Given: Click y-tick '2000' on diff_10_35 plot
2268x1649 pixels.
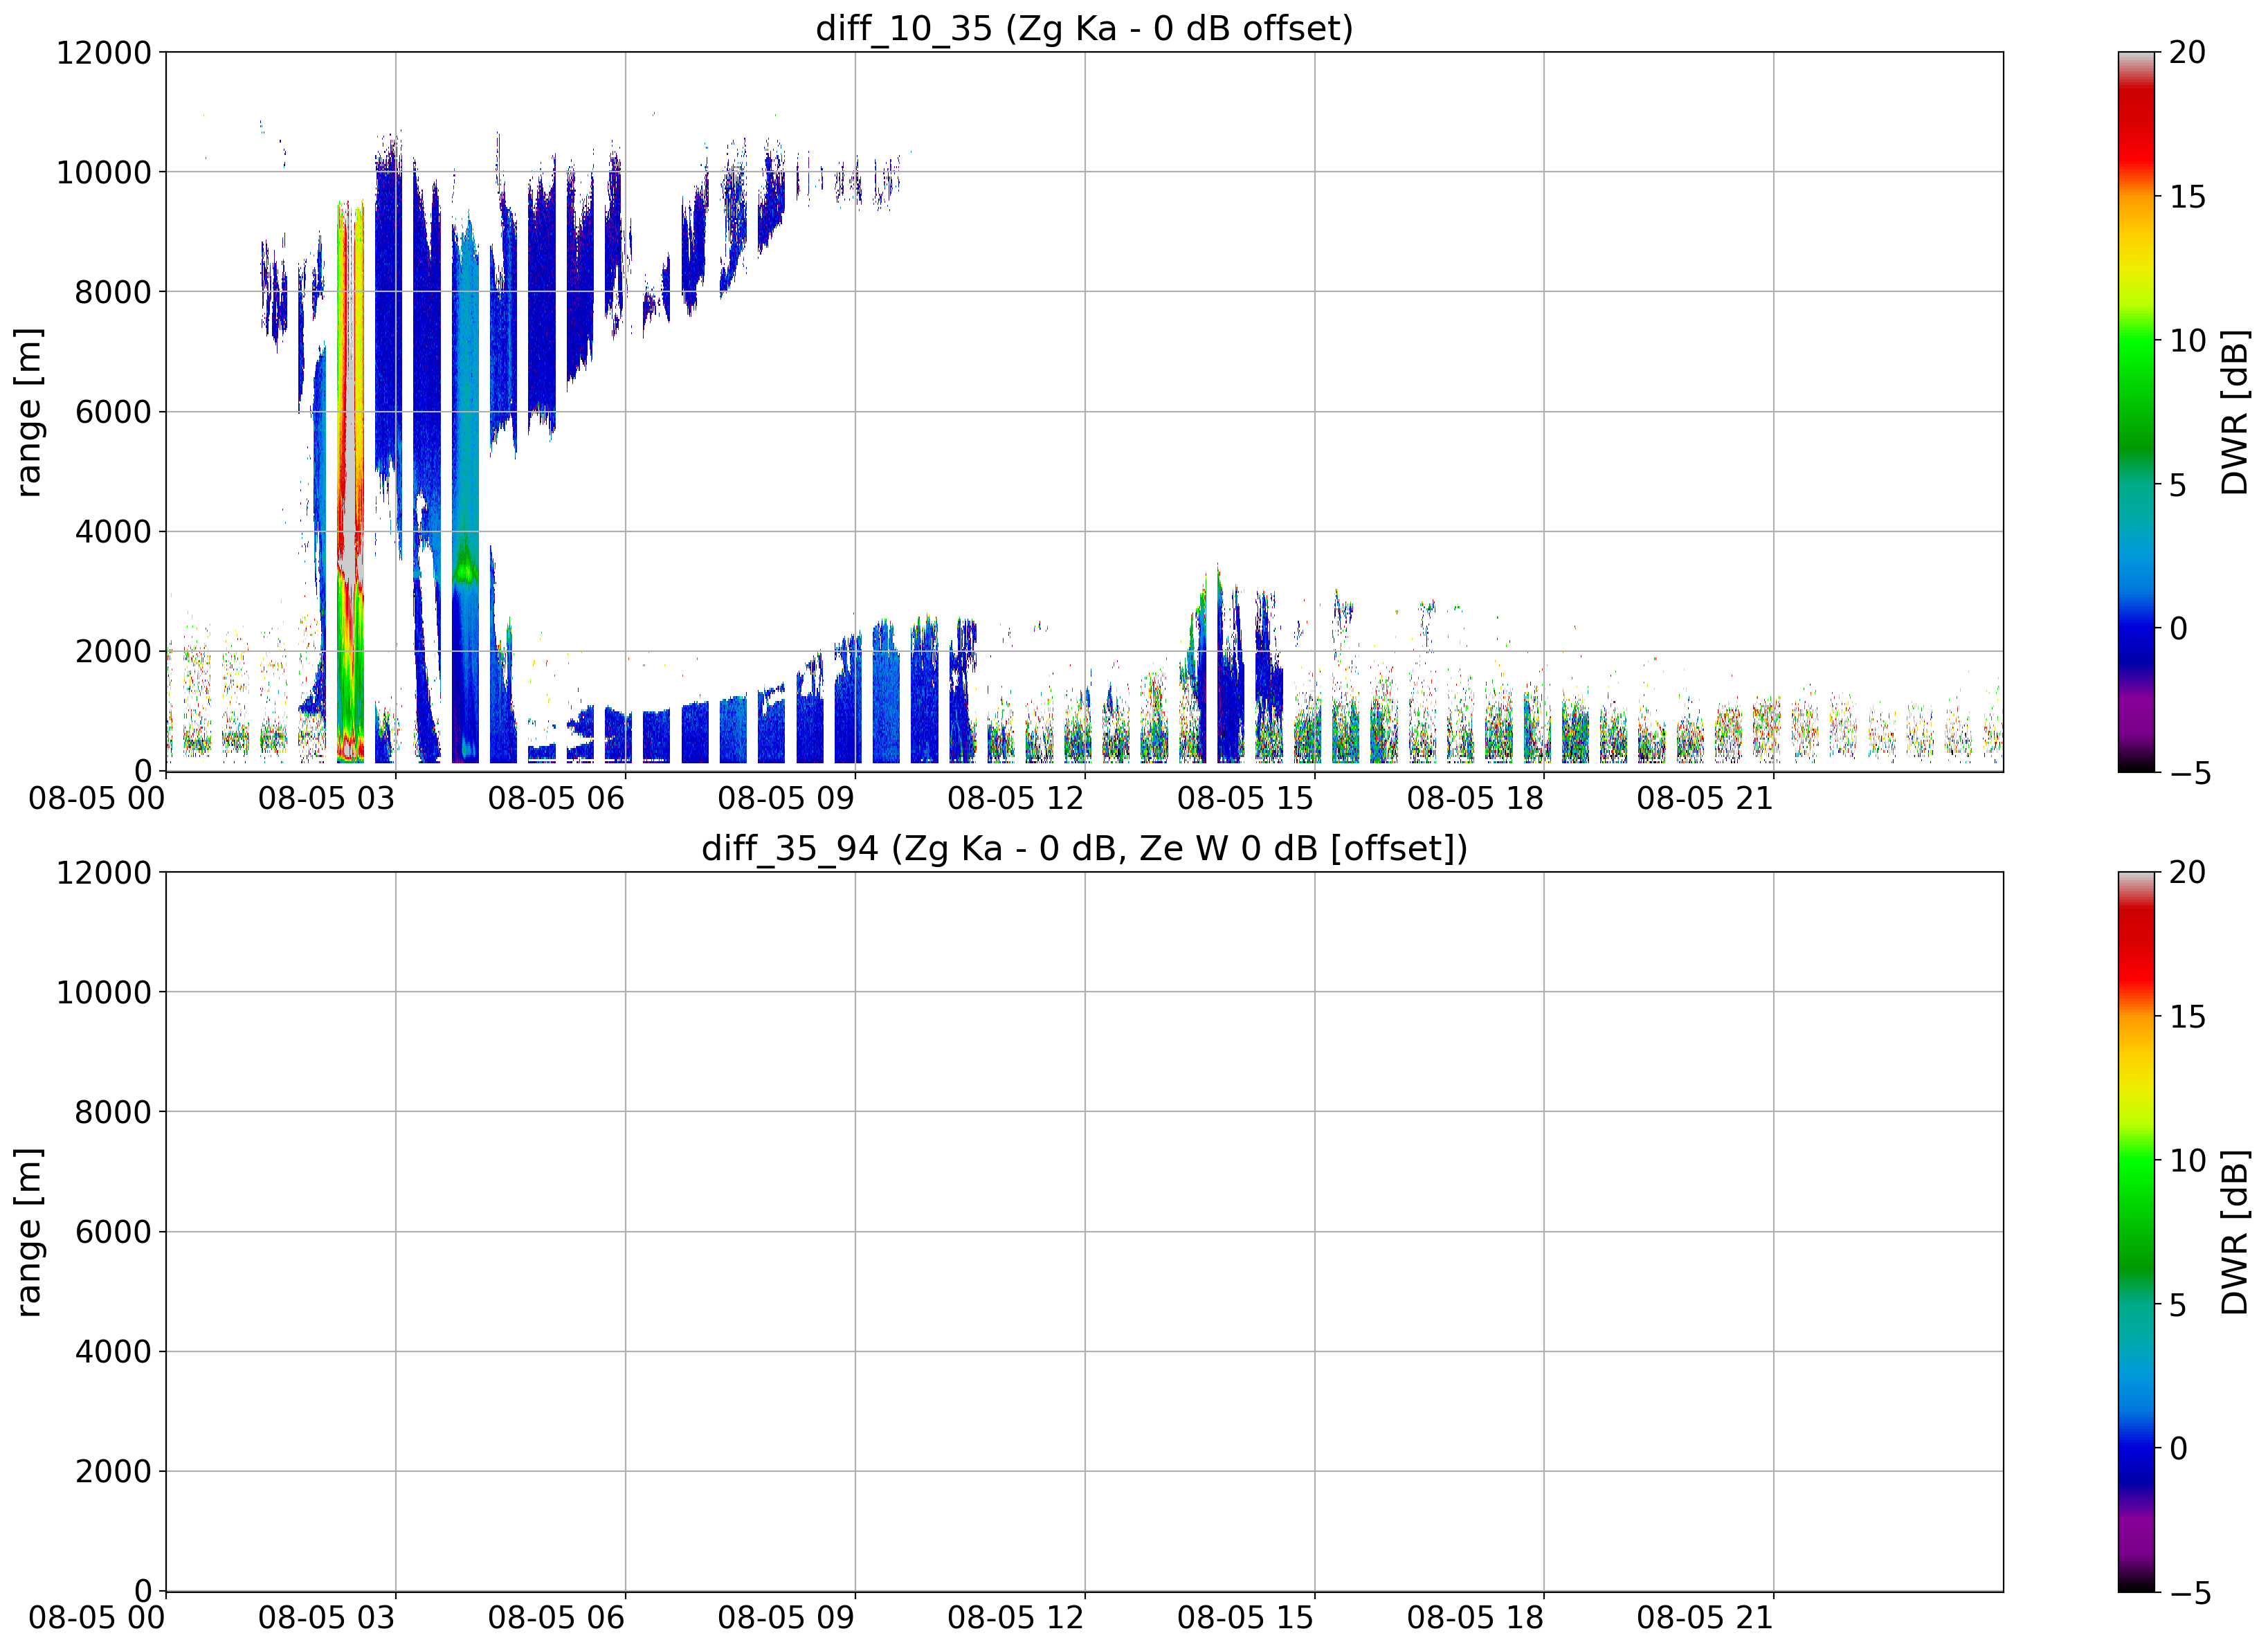Looking at the screenshot, I should [113, 651].
